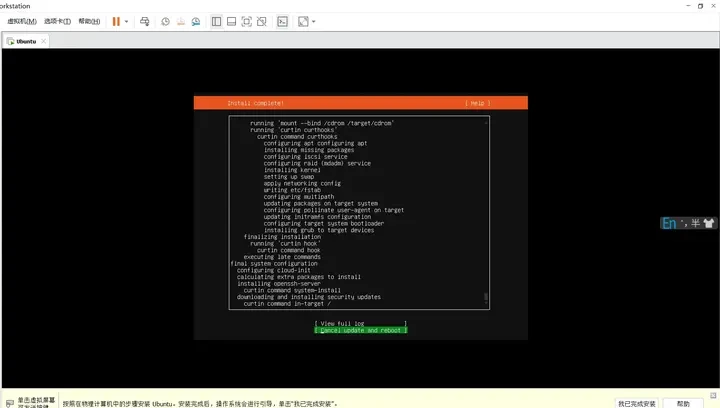Viewport: 720px width, 408px height.
Task: Click the En input language indicator
Action: coord(669,224)
